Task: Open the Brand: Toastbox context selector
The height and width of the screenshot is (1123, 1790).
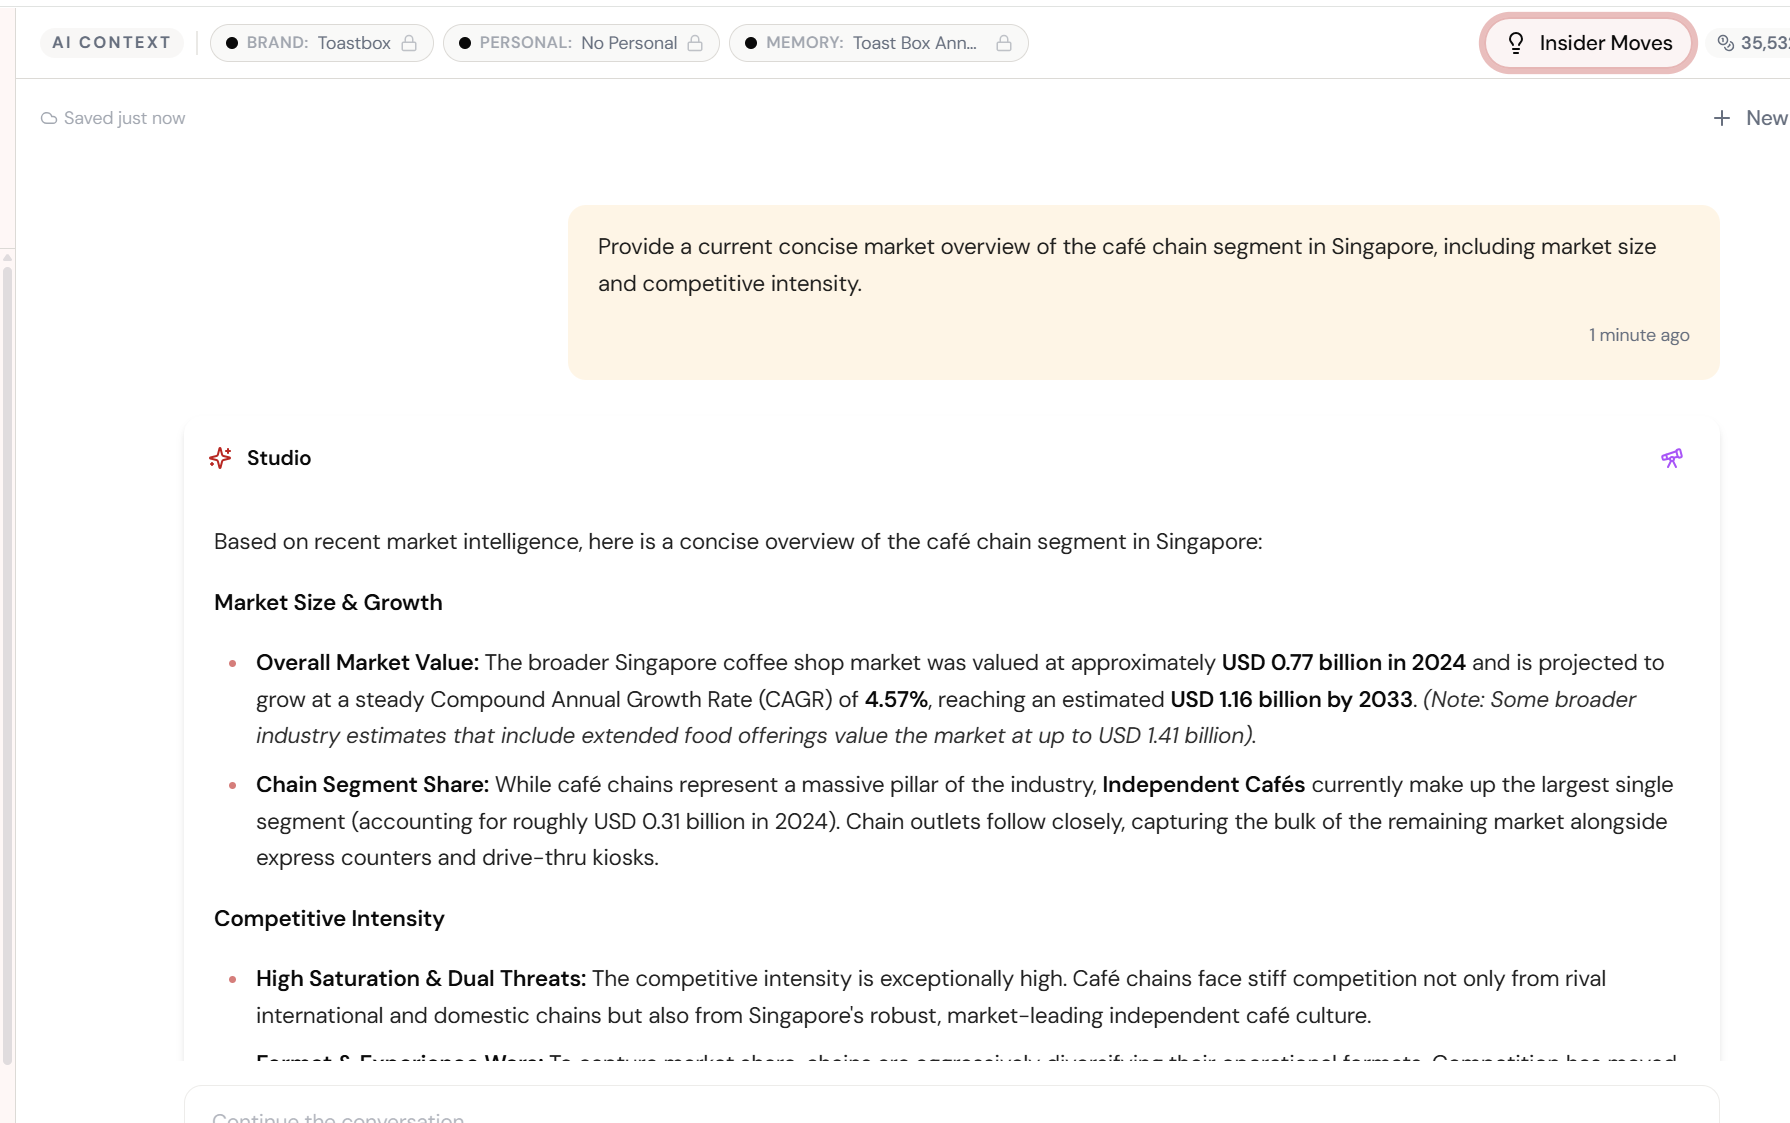Action: (x=318, y=43)
